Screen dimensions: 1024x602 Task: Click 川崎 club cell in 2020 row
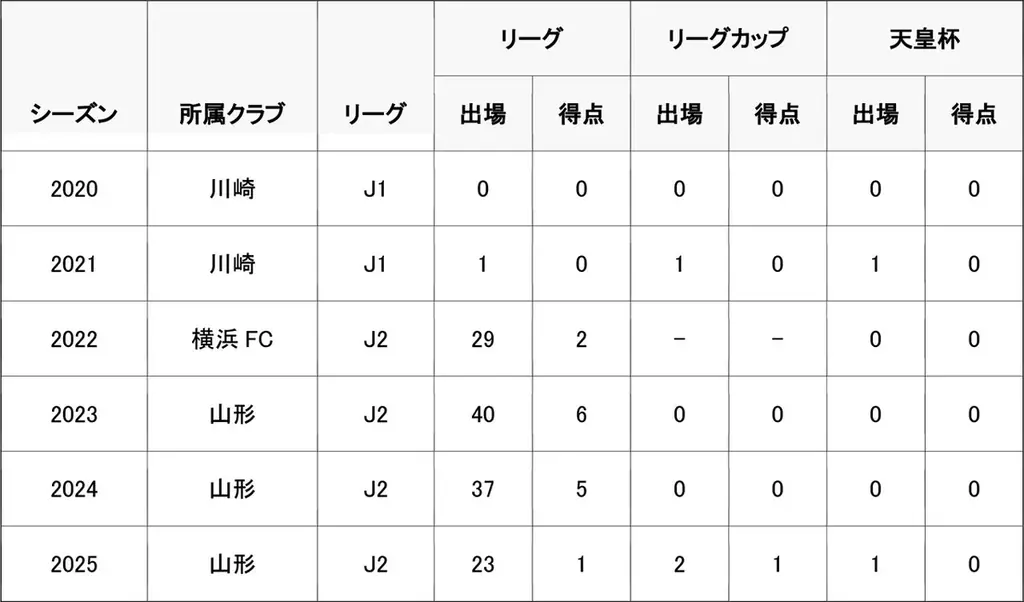[x=232, y=189]
